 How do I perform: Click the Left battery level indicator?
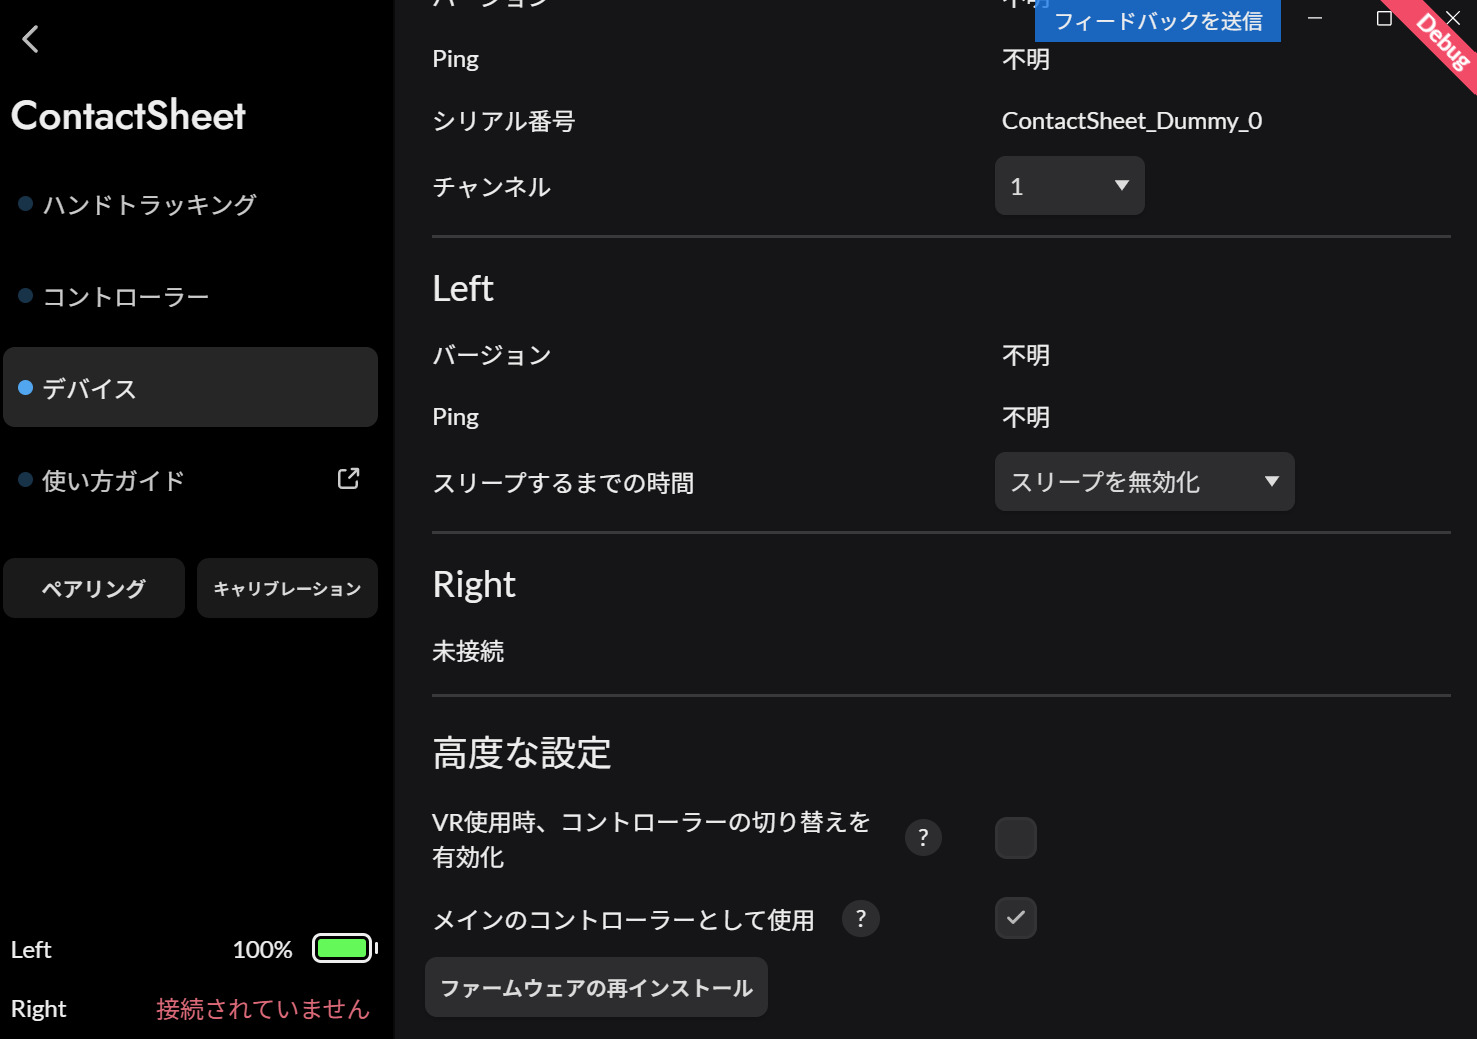[x=344, y=948]
